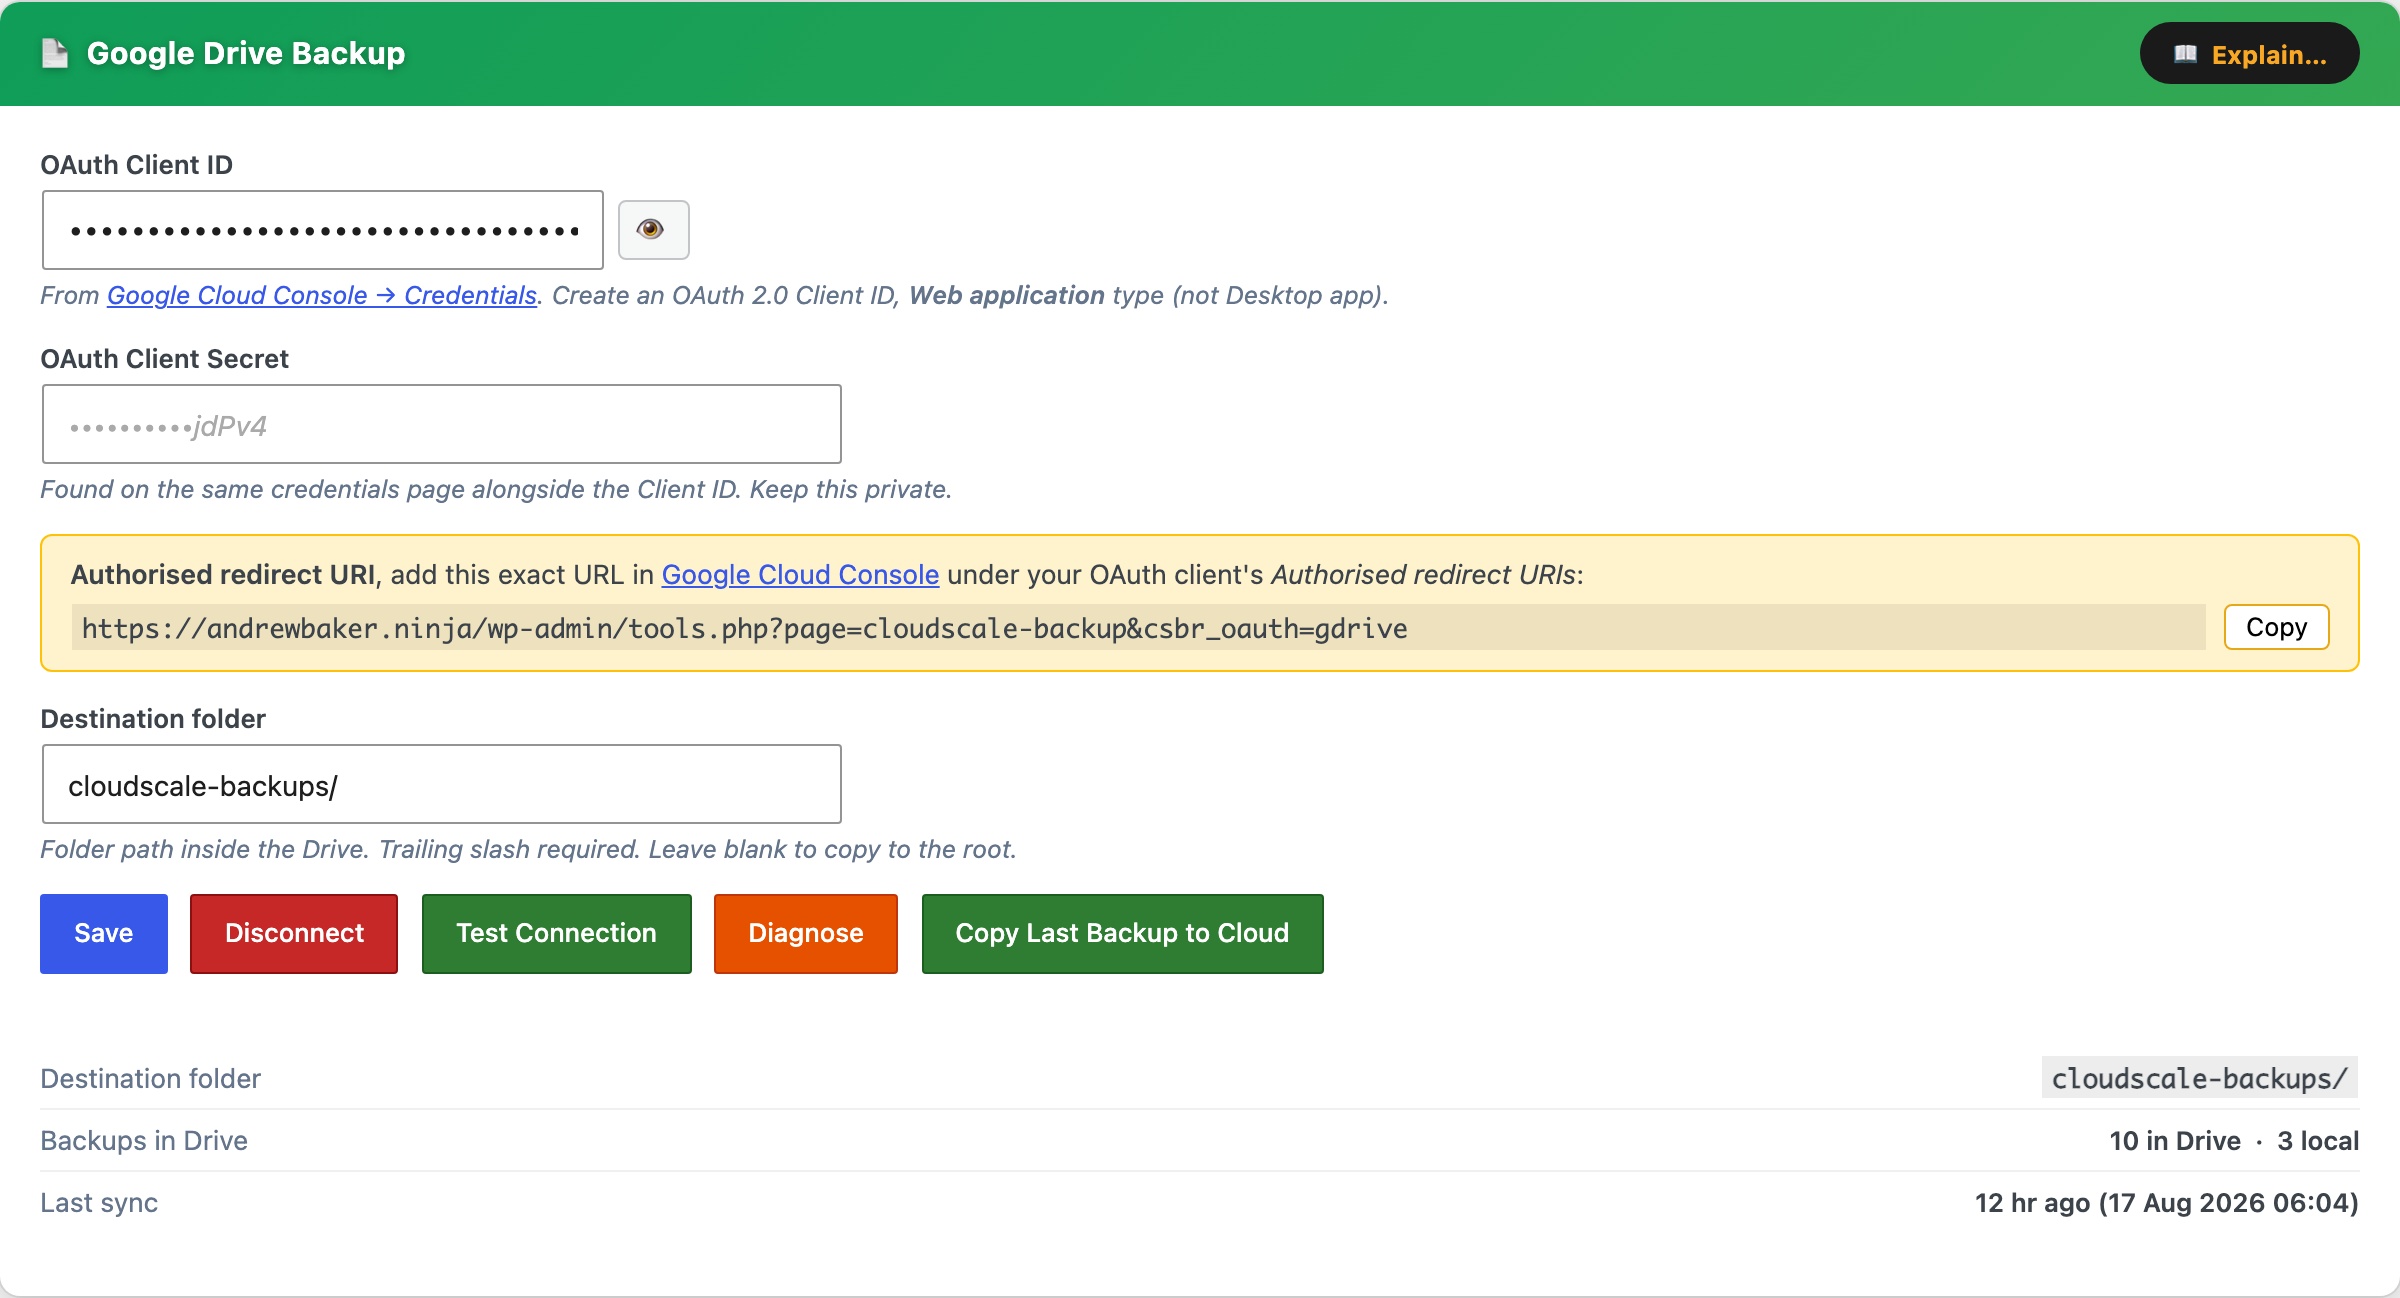The height and width of the screenshot is (1298, 2400).
Task: Click the document icon beside Google Drive Backup
Action: coord(55,53)
